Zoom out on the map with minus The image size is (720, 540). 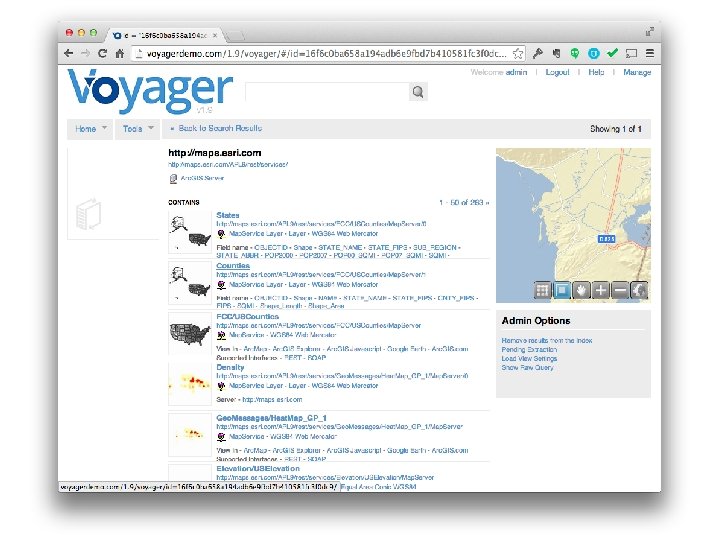[619, 290]
